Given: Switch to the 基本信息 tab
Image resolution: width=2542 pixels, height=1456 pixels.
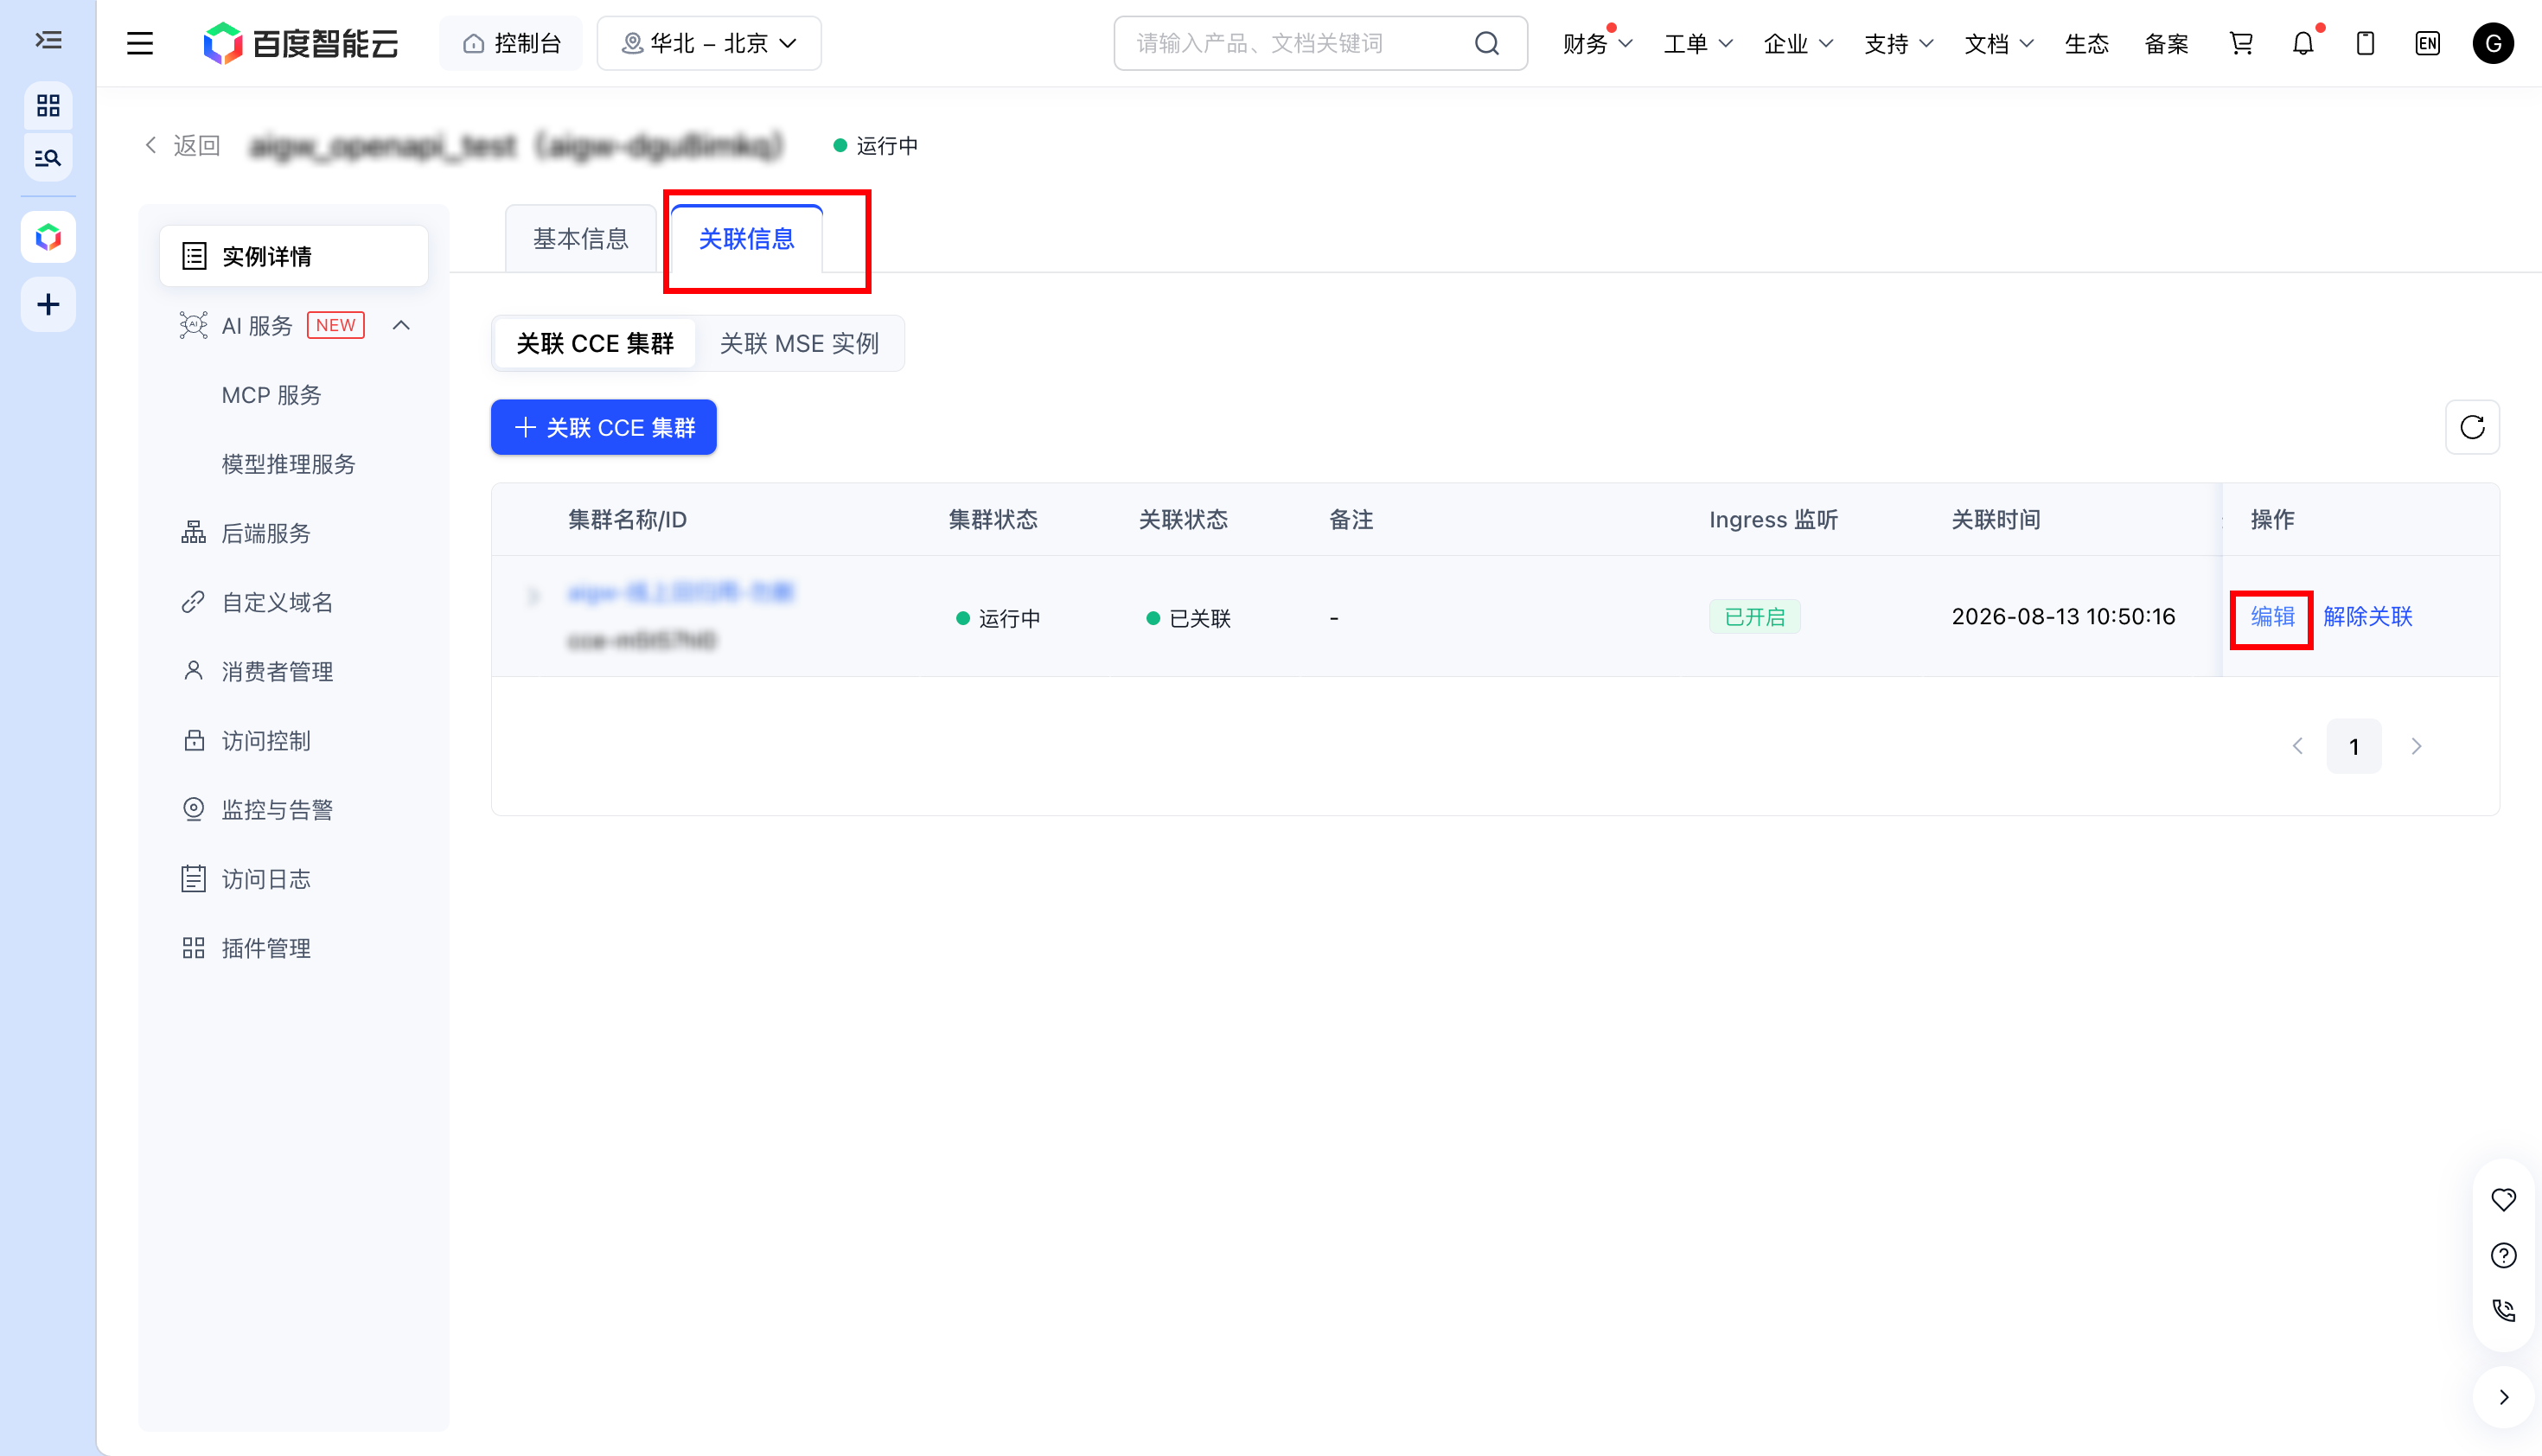Looking at the screenshot, I should point(580,239).
